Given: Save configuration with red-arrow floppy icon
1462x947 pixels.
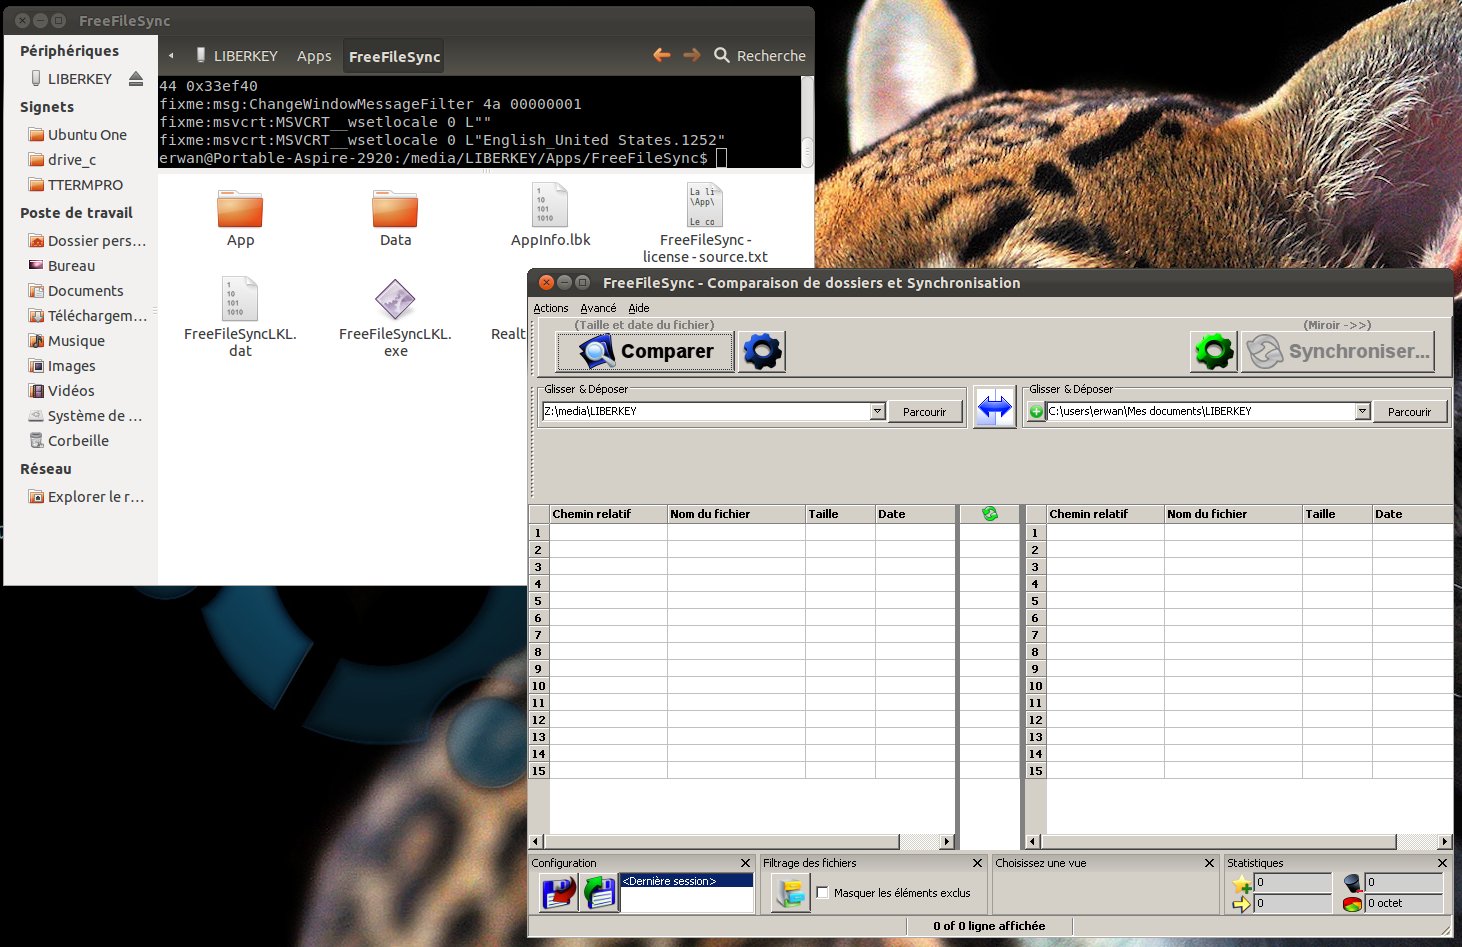Looking at the screenshot, I should pyautogui.click(x=558, y=893).
